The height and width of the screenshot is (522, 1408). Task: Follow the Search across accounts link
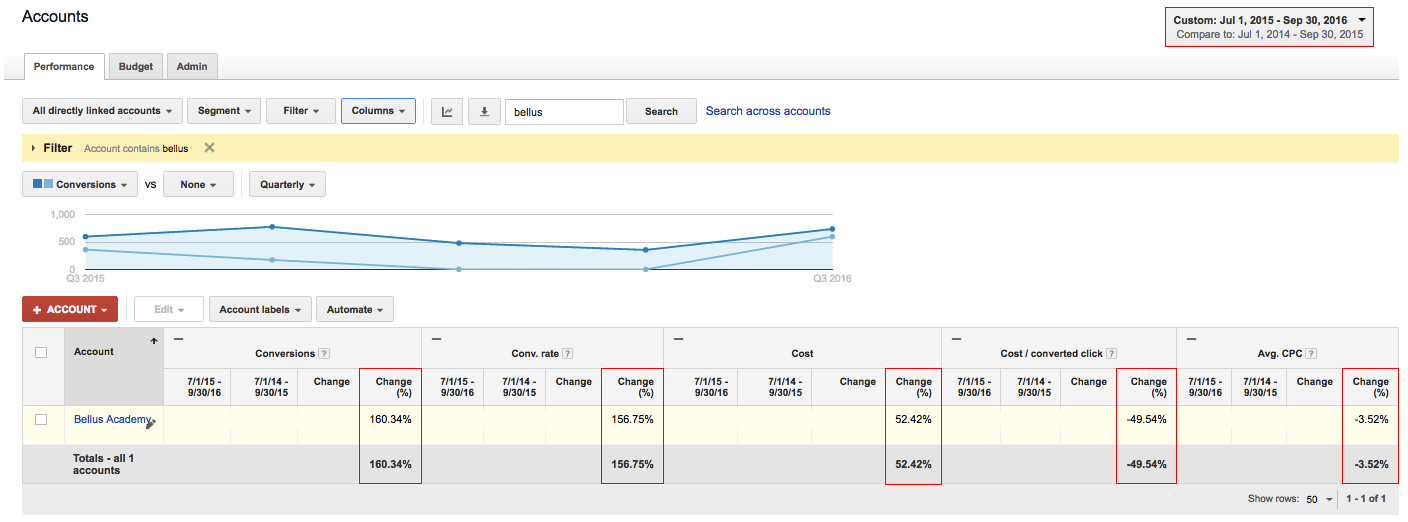768,111
